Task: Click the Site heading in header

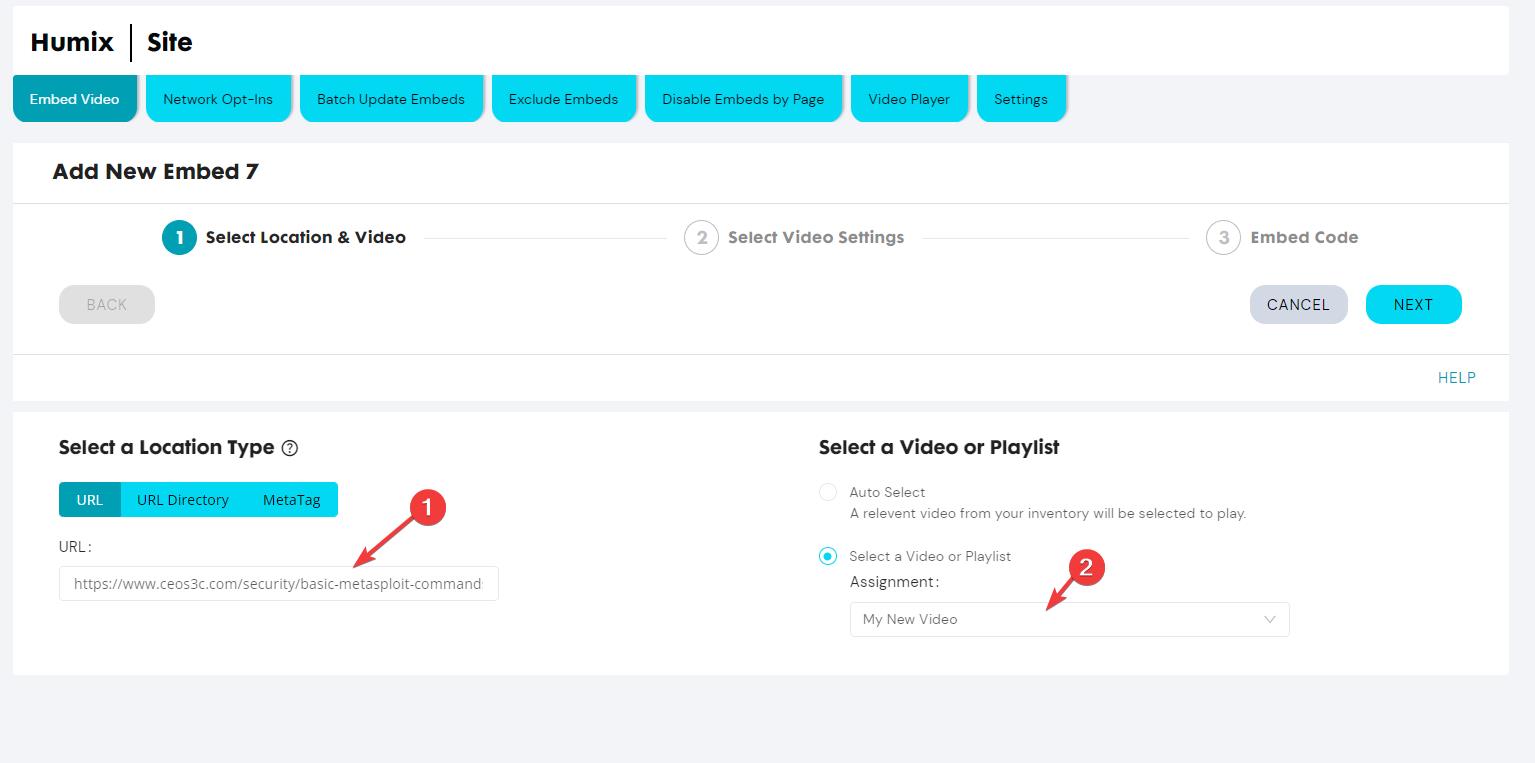Action: [169, 42]
